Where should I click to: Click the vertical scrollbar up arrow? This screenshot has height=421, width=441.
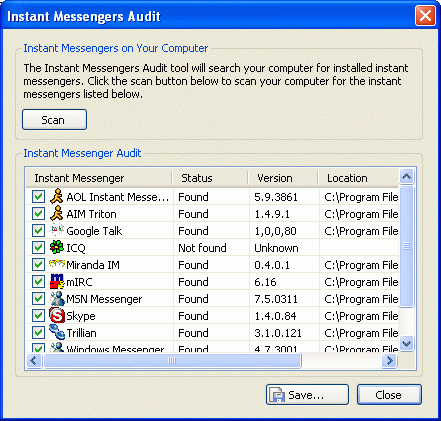point(406,177)
